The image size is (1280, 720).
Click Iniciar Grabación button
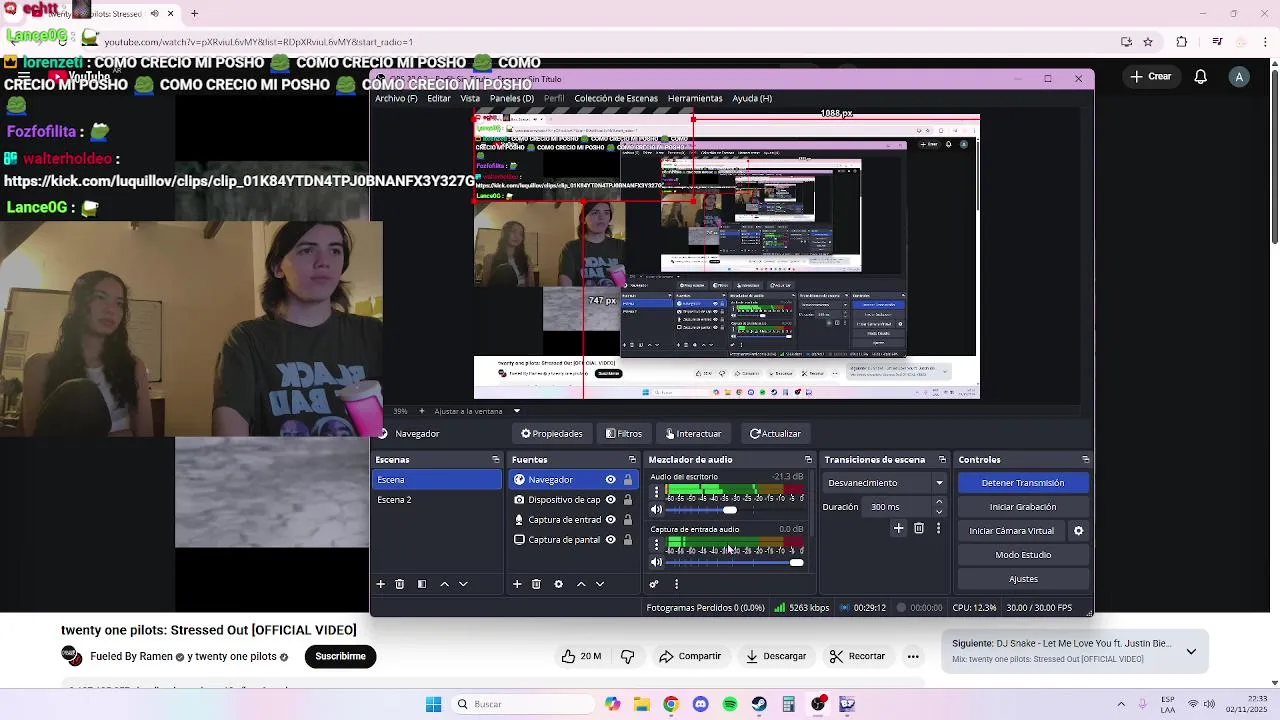pos(1022,507)
